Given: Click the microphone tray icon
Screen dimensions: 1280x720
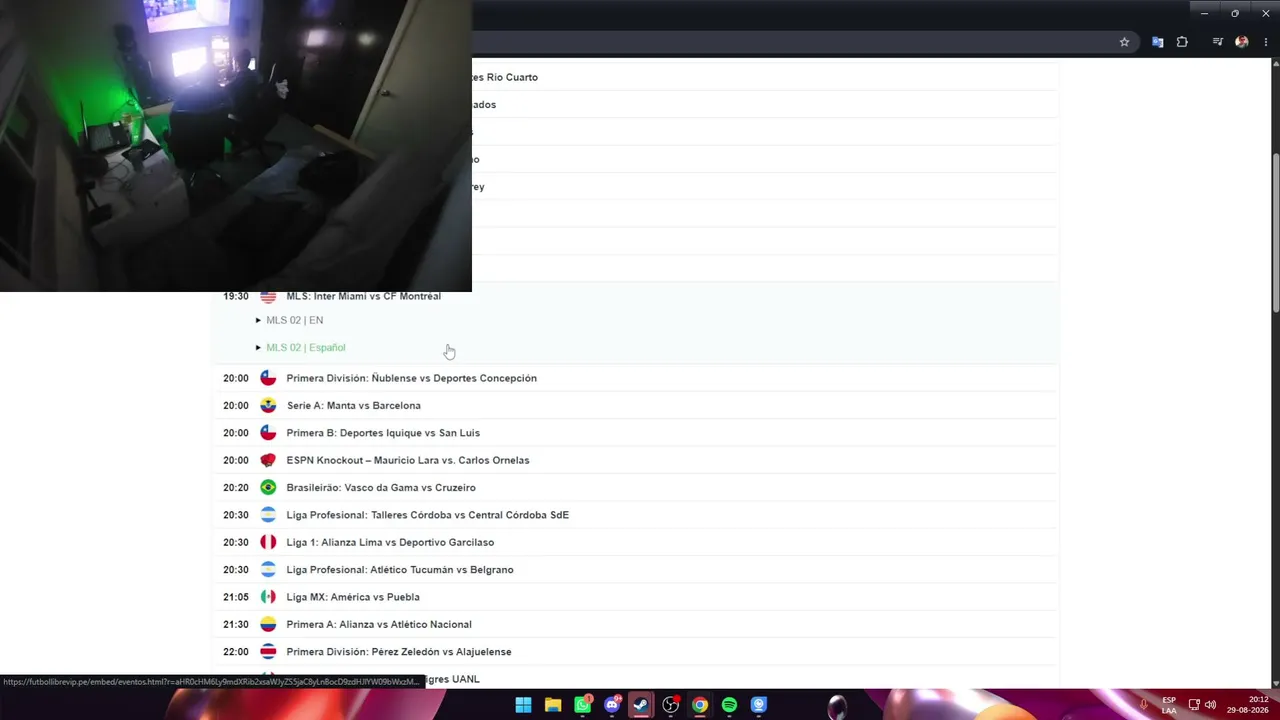Looking at the screenshot, I should pyautogui.click(x=1144, y=705).
